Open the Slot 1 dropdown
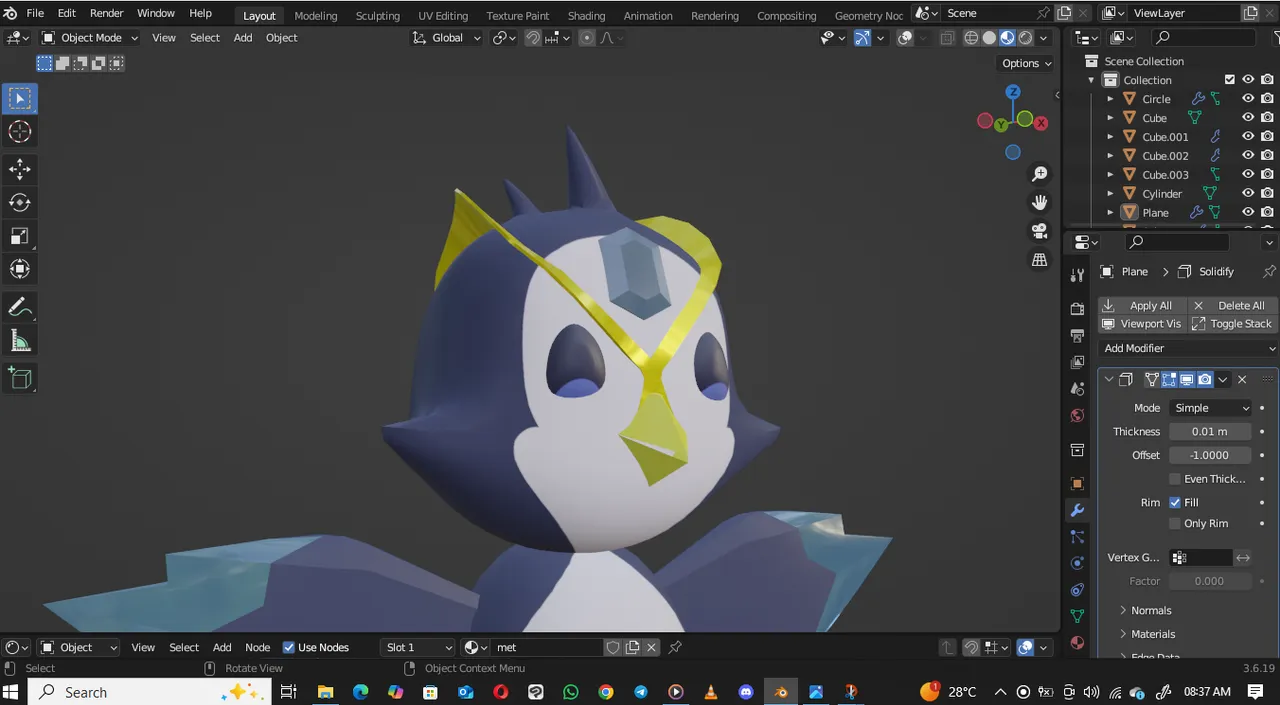Screen dimensions: 1280x705 click(418, 647)
